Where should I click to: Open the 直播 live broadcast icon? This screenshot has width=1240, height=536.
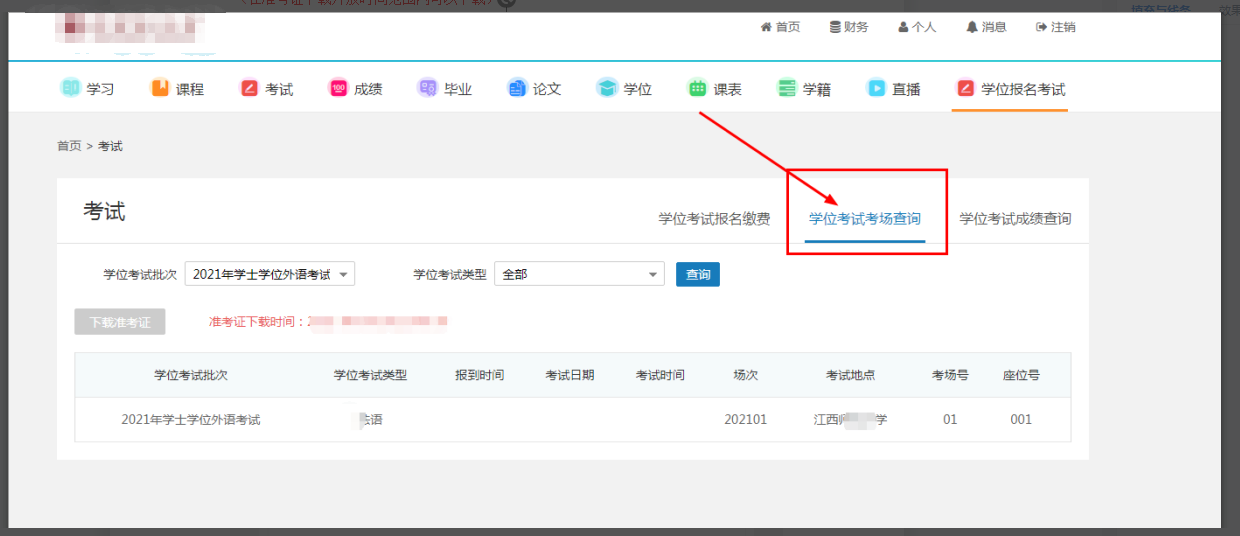(876, 88)
